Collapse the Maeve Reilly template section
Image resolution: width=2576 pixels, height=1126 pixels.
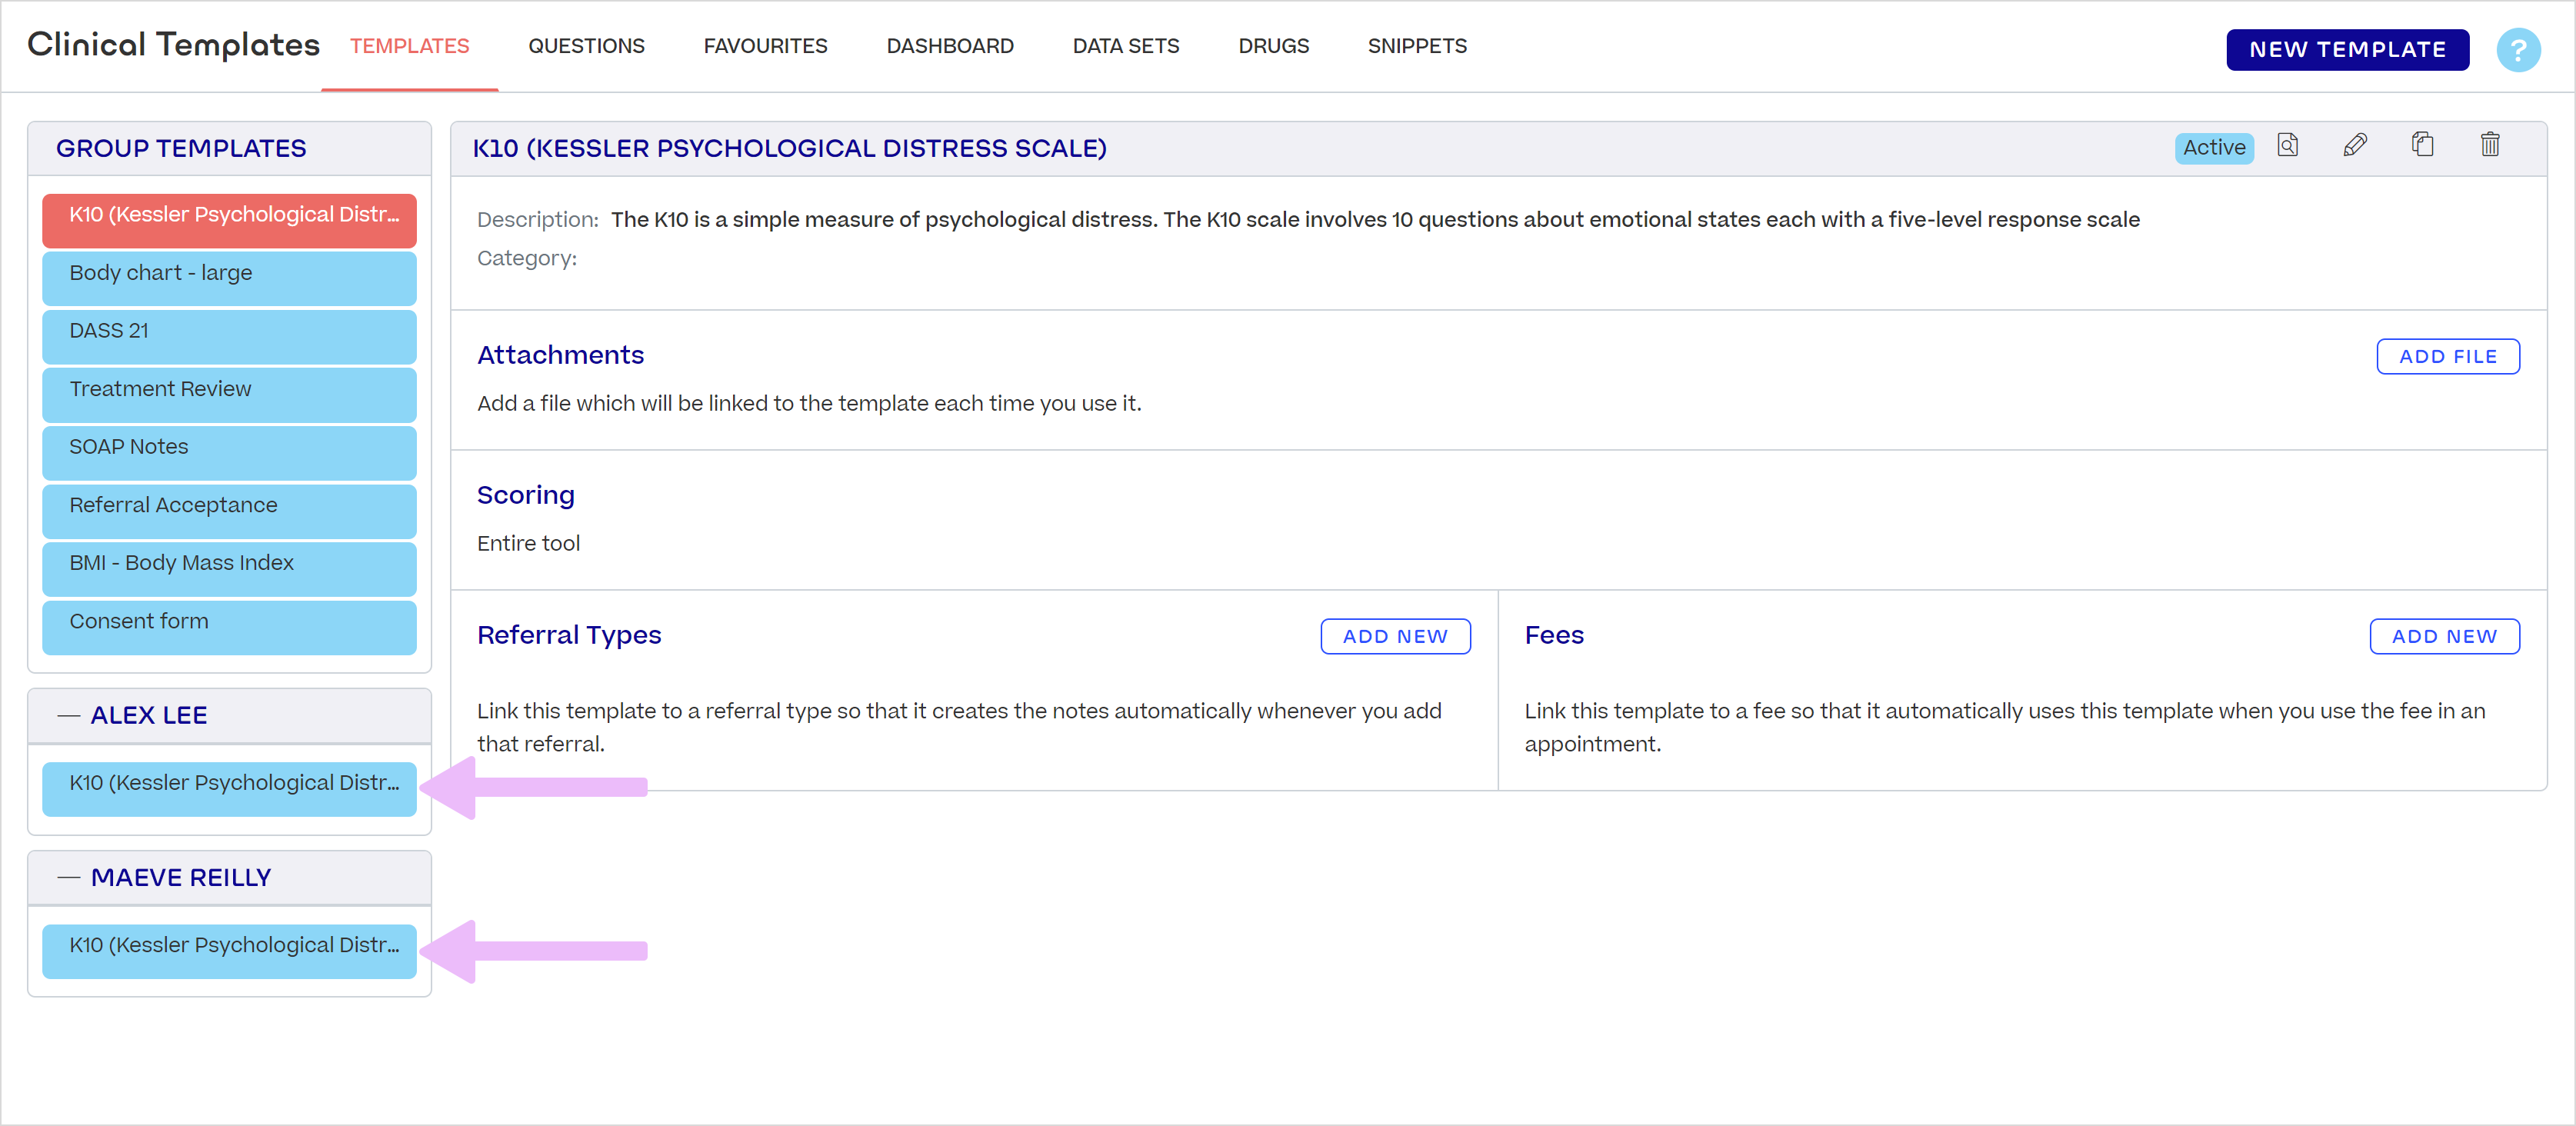click(x=69, y=877)
